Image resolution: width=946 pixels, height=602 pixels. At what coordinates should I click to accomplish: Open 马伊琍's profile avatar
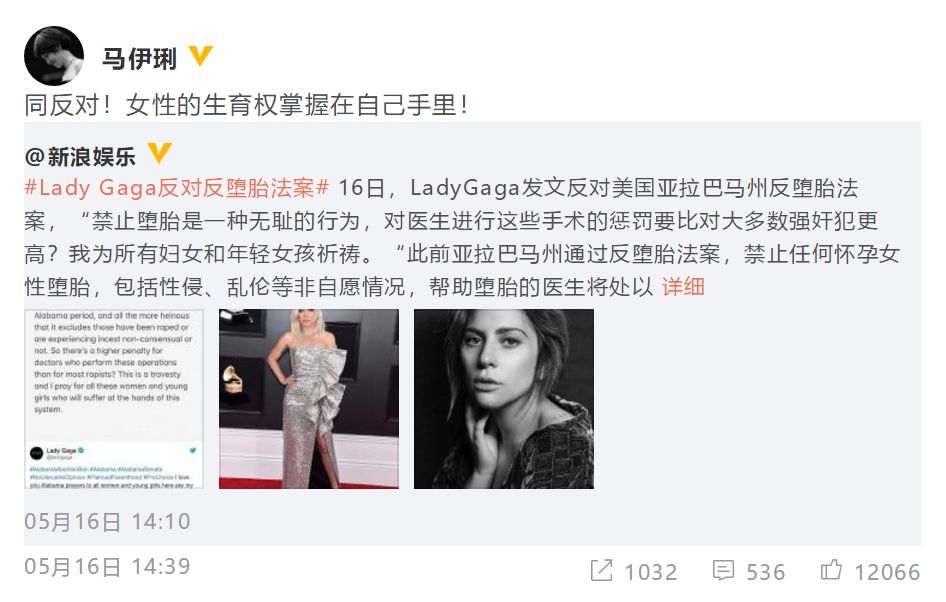(54, 55)
